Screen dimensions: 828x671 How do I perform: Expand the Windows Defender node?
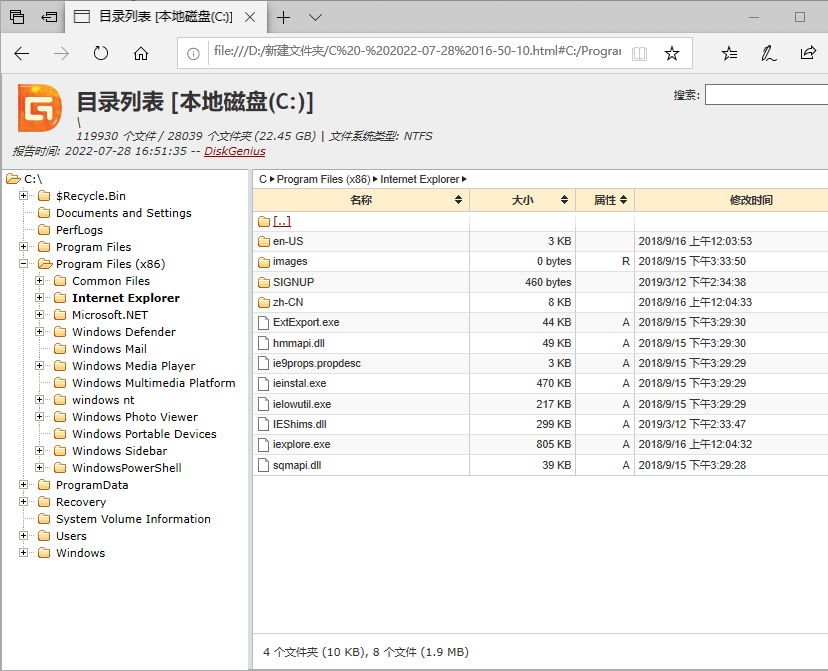pyautogui.click(x=40, y=332)
